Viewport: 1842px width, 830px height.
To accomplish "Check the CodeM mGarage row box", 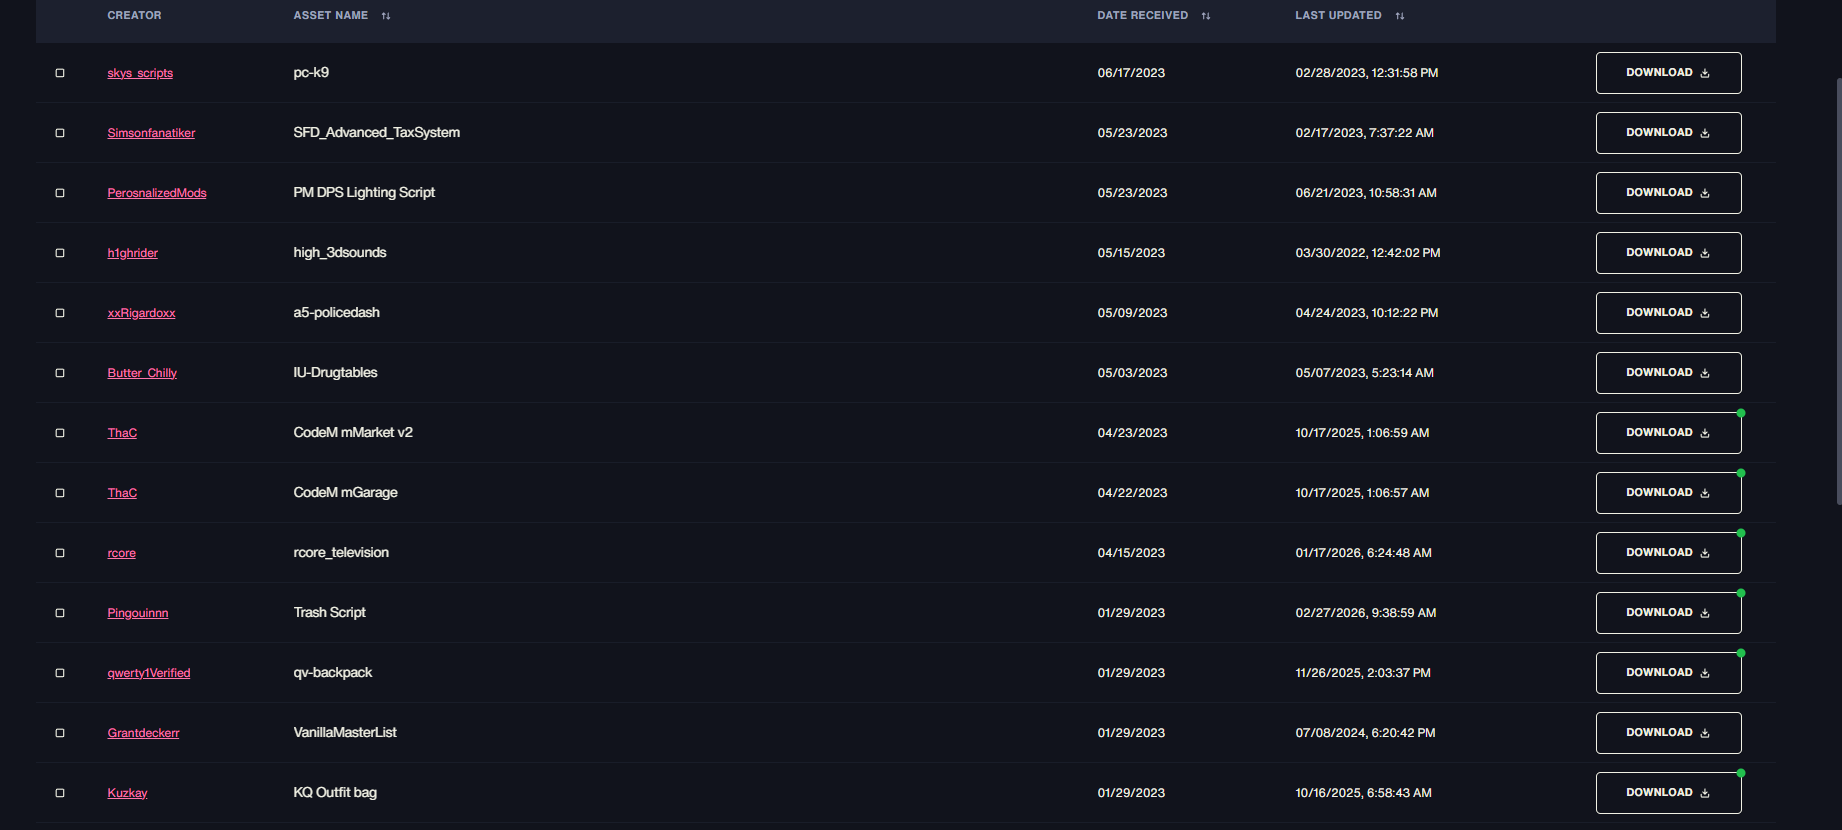I will tap(60, 493).
